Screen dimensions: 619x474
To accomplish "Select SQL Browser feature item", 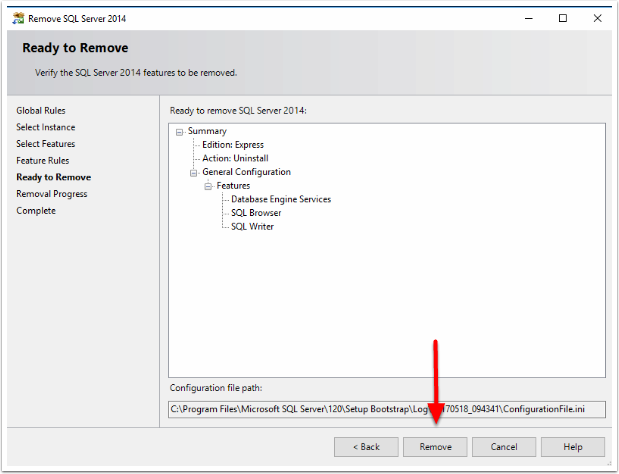I will coord(256,213).
